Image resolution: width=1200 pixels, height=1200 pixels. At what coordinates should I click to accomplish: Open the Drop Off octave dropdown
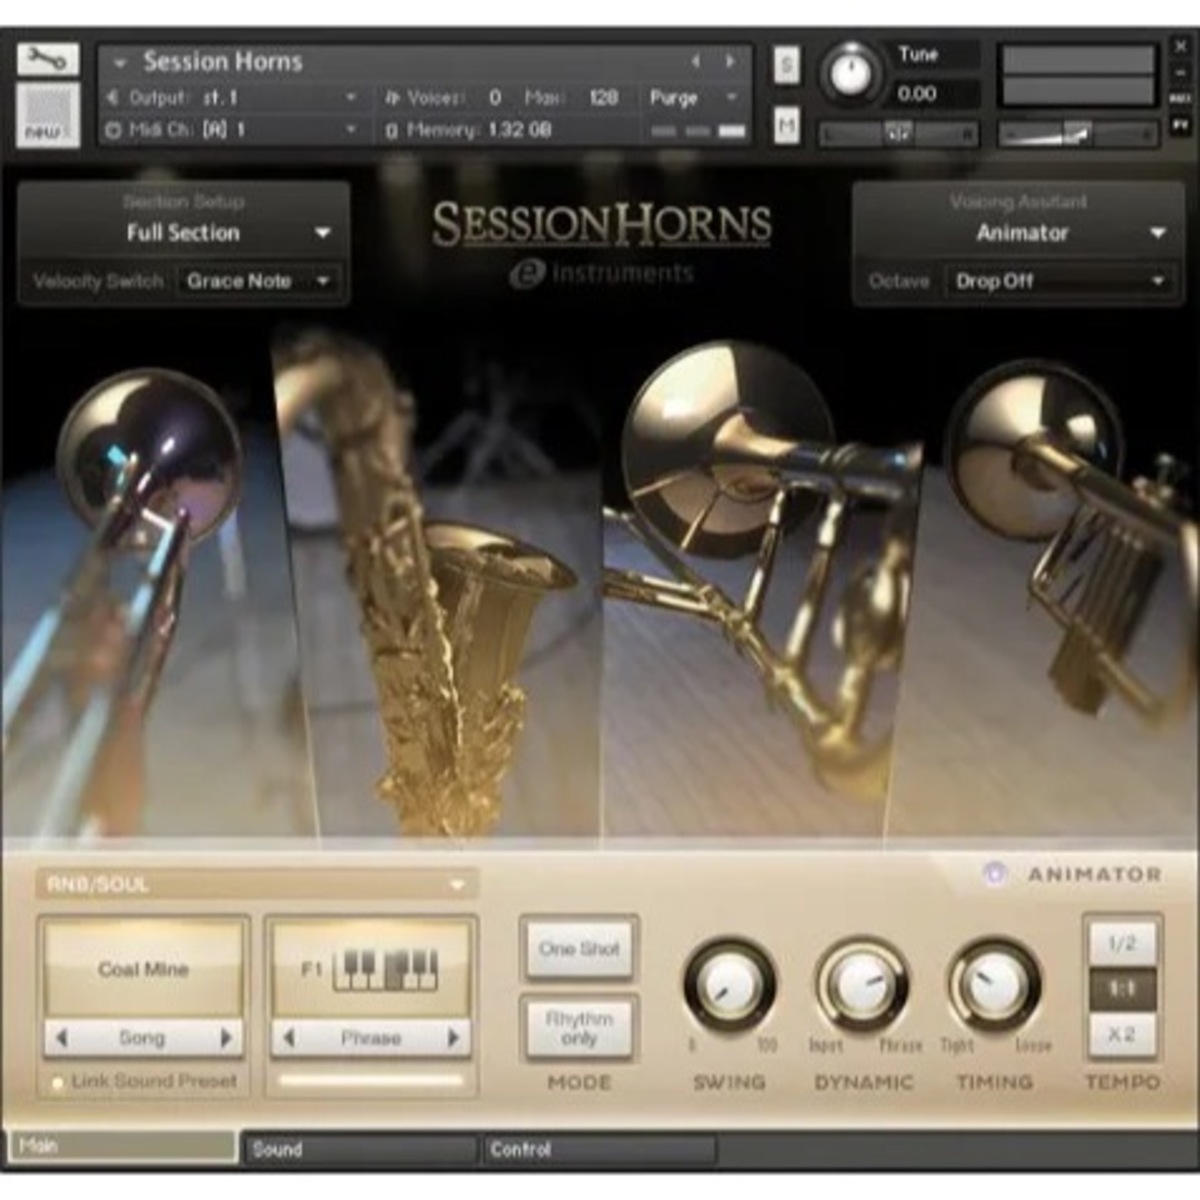(x=1060, y=281)
